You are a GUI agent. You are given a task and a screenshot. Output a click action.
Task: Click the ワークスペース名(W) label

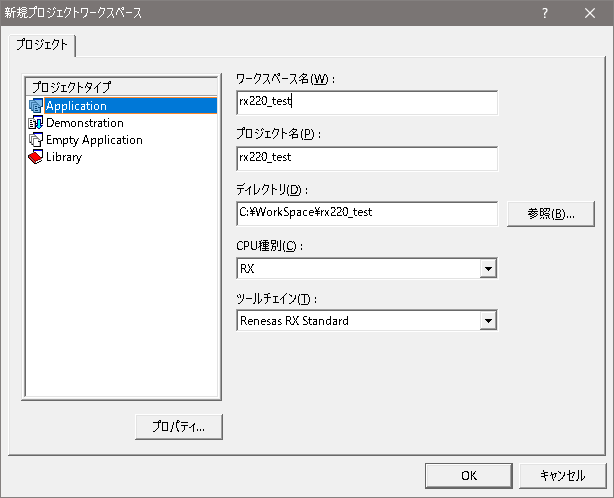285,79
